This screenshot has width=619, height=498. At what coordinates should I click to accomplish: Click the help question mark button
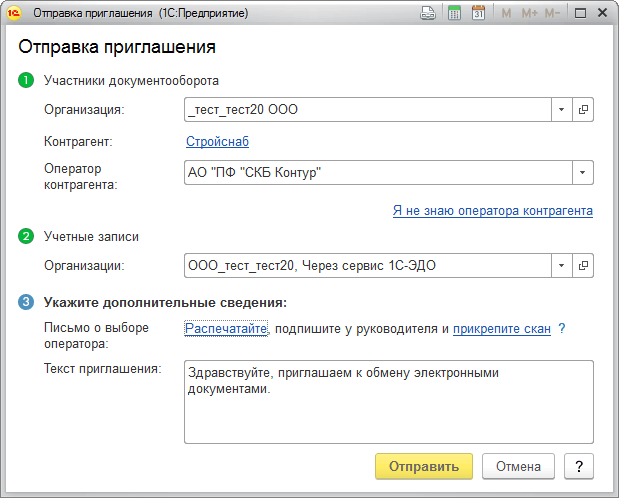tap(579, 466)
